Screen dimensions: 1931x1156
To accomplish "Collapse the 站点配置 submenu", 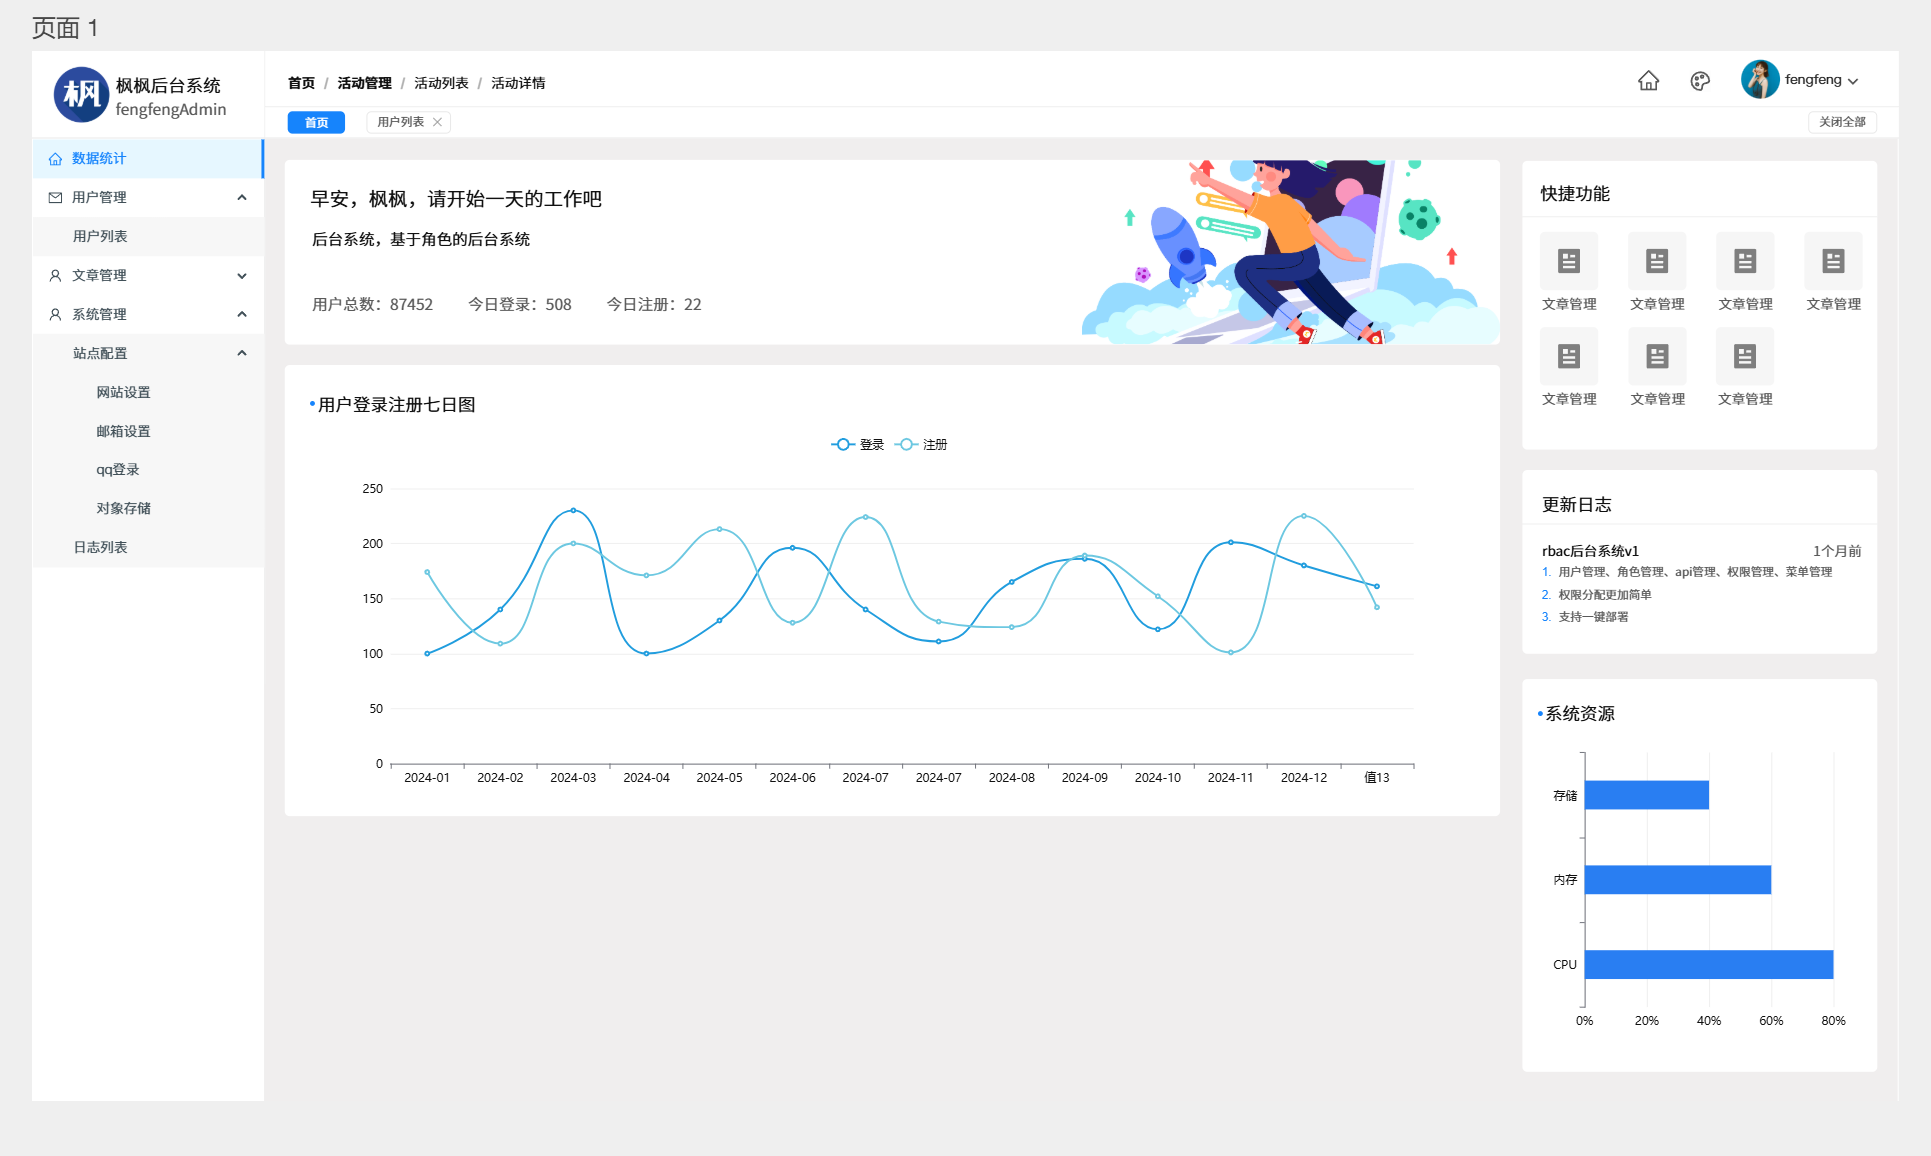I will click(x=242, y=353).
